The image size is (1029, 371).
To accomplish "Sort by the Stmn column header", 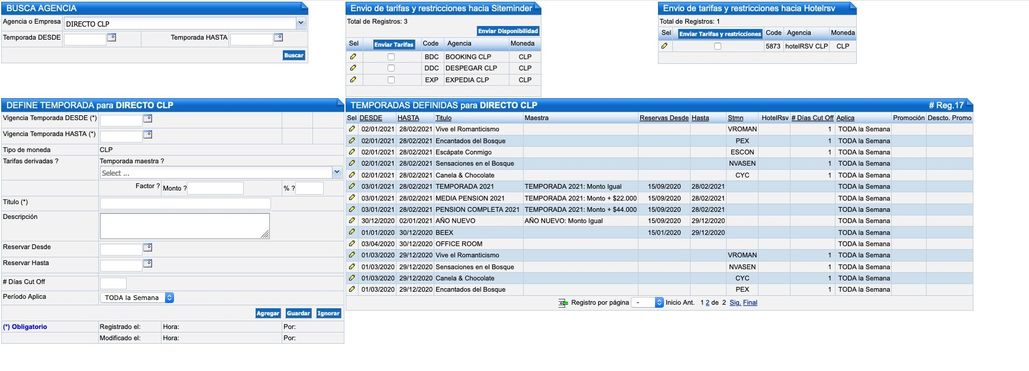I will click(735, 118).
